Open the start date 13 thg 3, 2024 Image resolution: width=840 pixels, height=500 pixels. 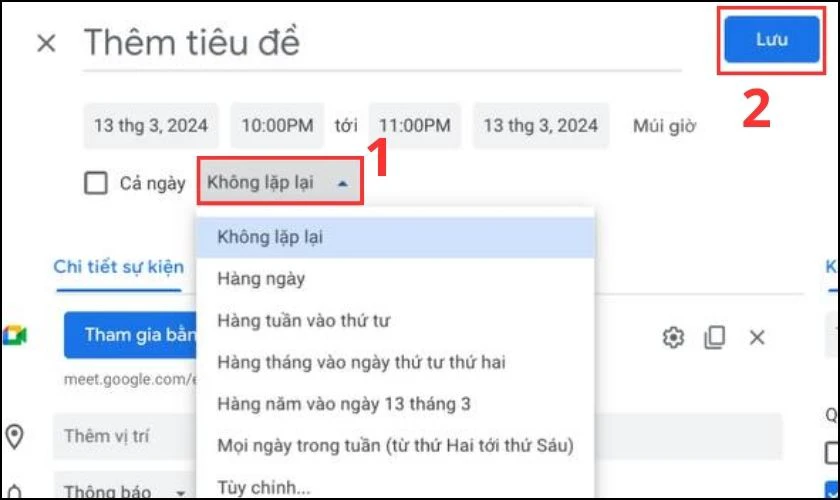pos(151,125)
